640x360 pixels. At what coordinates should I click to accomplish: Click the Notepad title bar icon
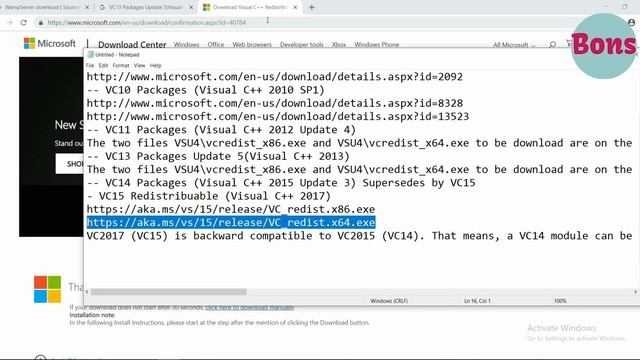91,55
